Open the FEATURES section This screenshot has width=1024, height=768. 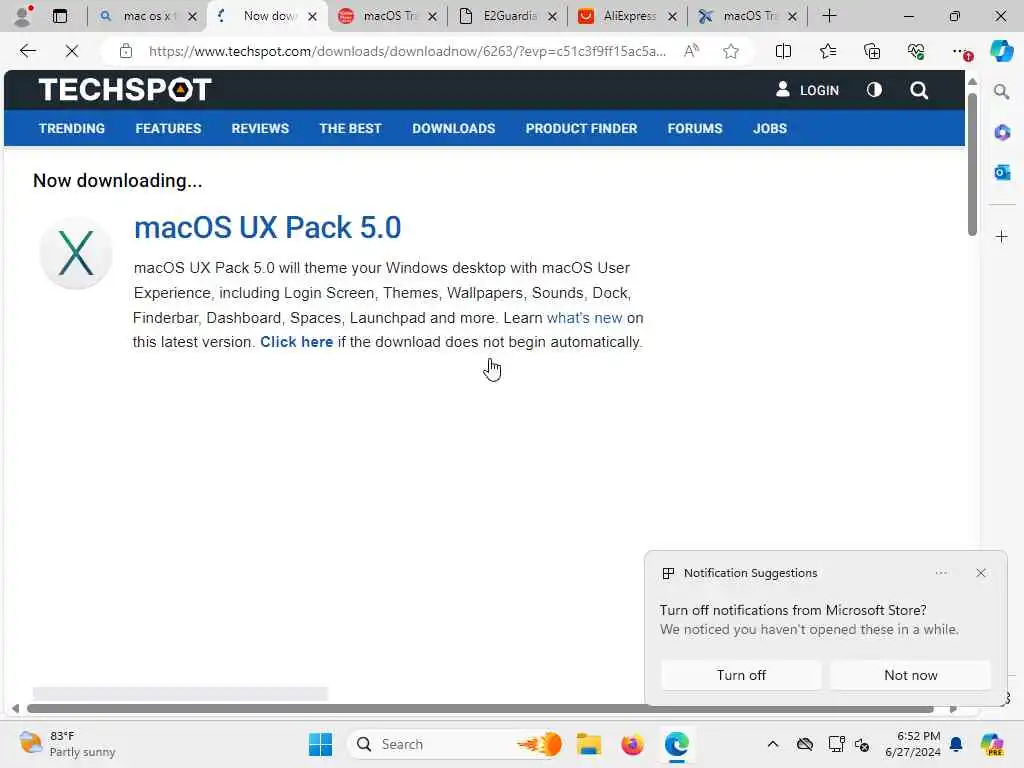(168, 128)
